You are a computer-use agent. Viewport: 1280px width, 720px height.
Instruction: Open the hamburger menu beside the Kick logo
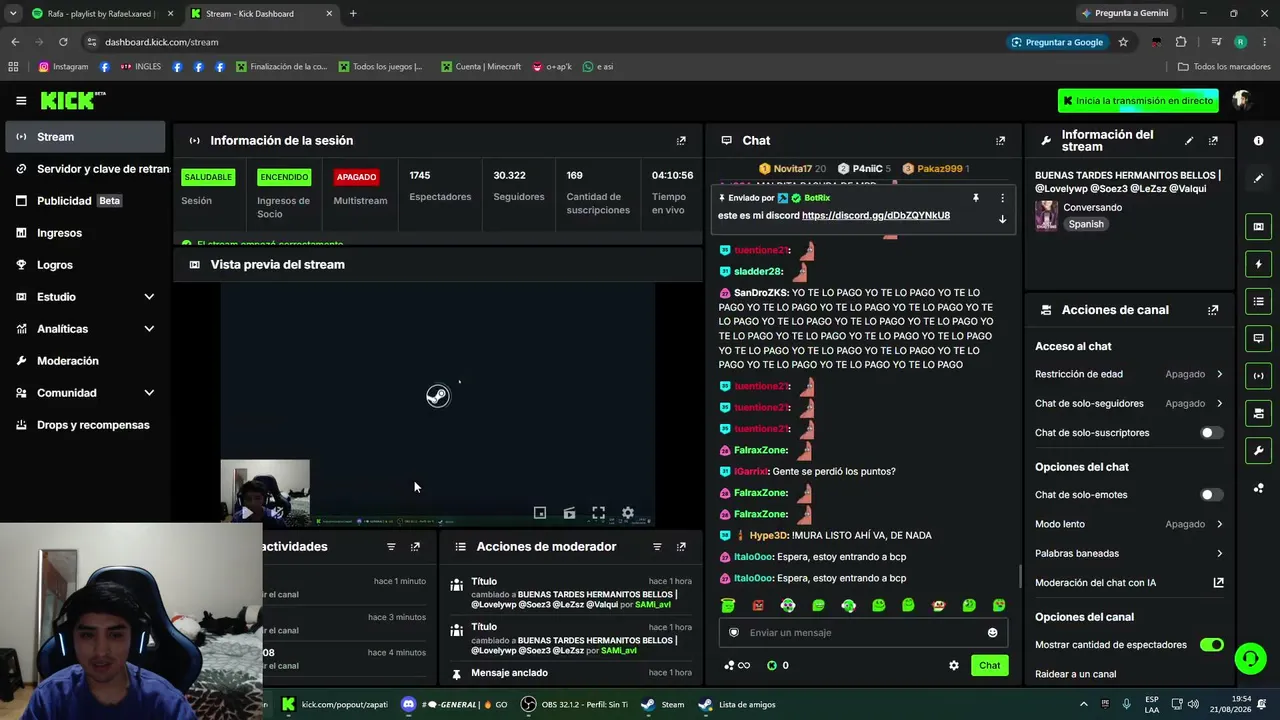click(x=21, y=100)
